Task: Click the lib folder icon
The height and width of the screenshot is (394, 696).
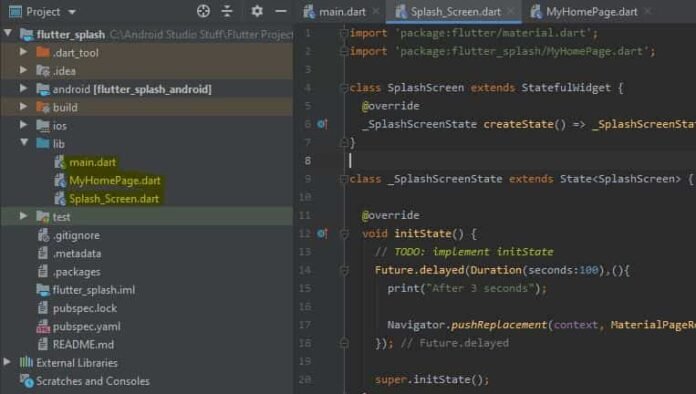Action: pos(43,143)
